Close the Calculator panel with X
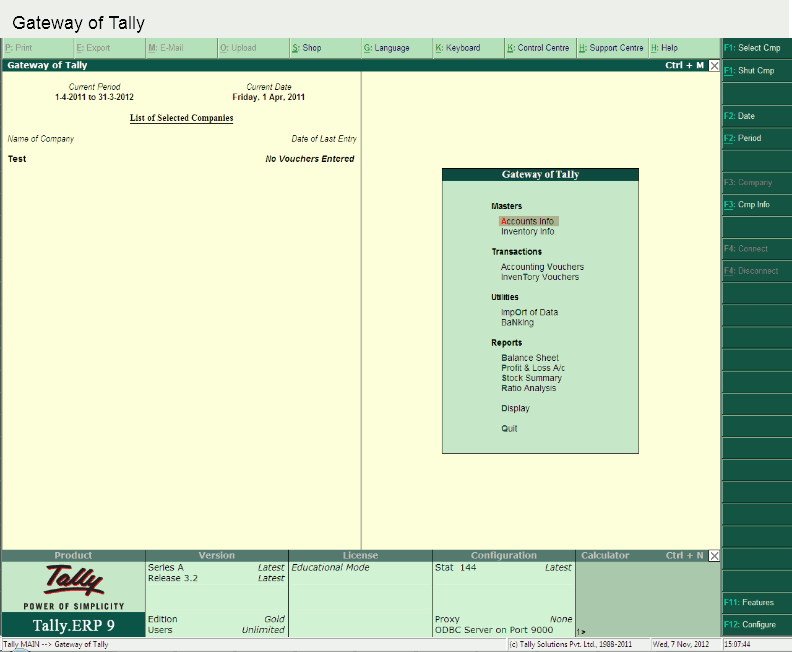 [x=714, y=556]
